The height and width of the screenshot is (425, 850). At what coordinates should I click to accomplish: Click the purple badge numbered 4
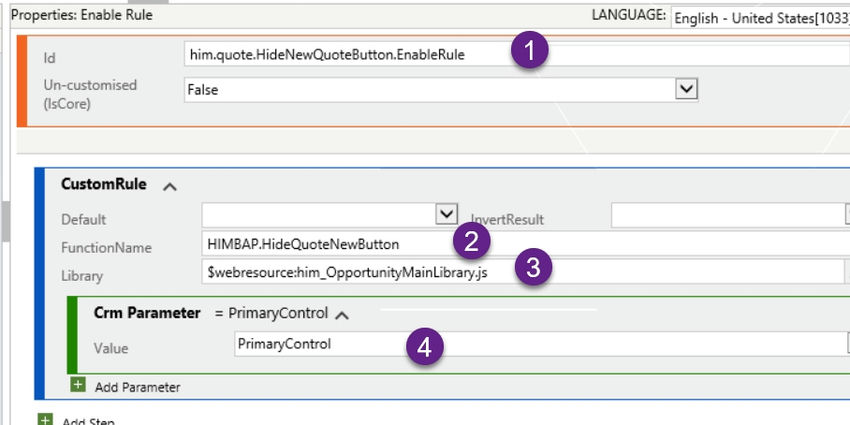pyautogui.click(x=425, y=347)
